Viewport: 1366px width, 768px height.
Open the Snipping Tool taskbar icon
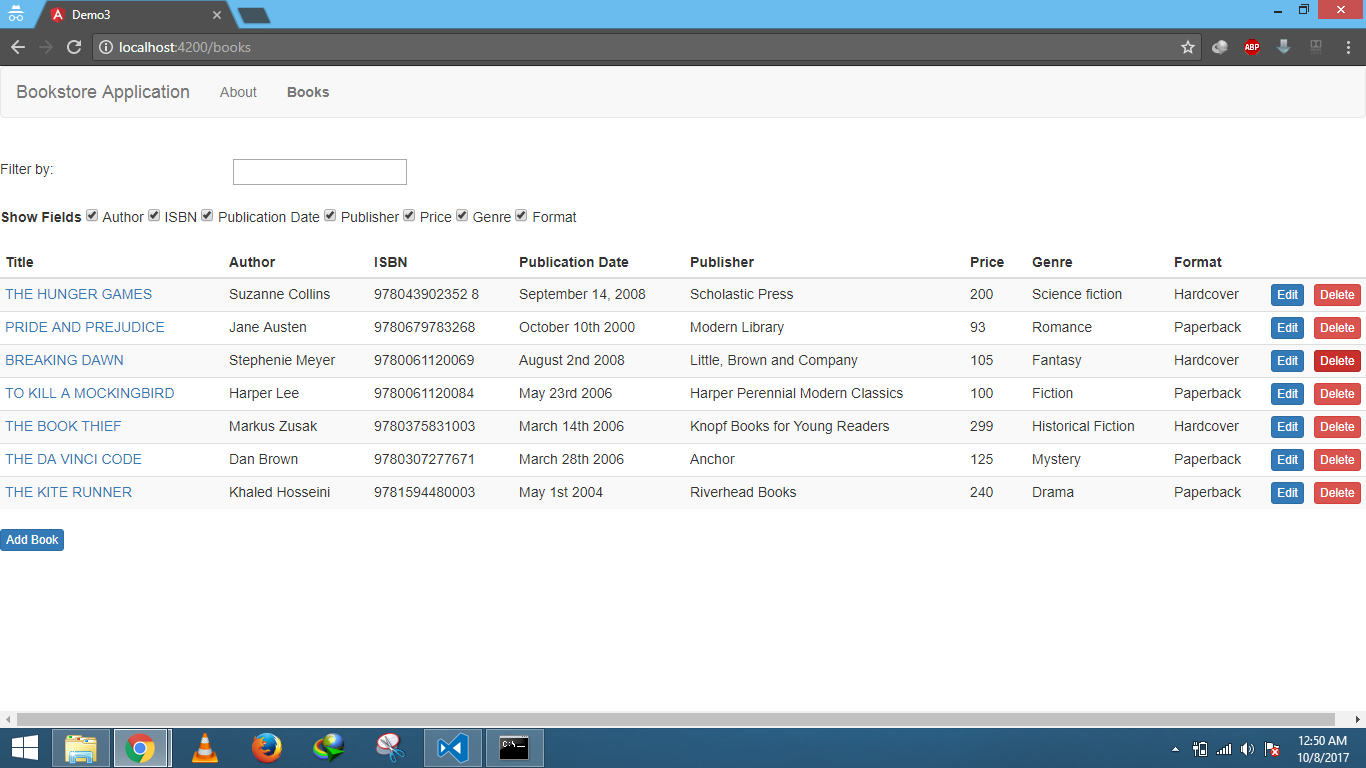pos(390,748)
